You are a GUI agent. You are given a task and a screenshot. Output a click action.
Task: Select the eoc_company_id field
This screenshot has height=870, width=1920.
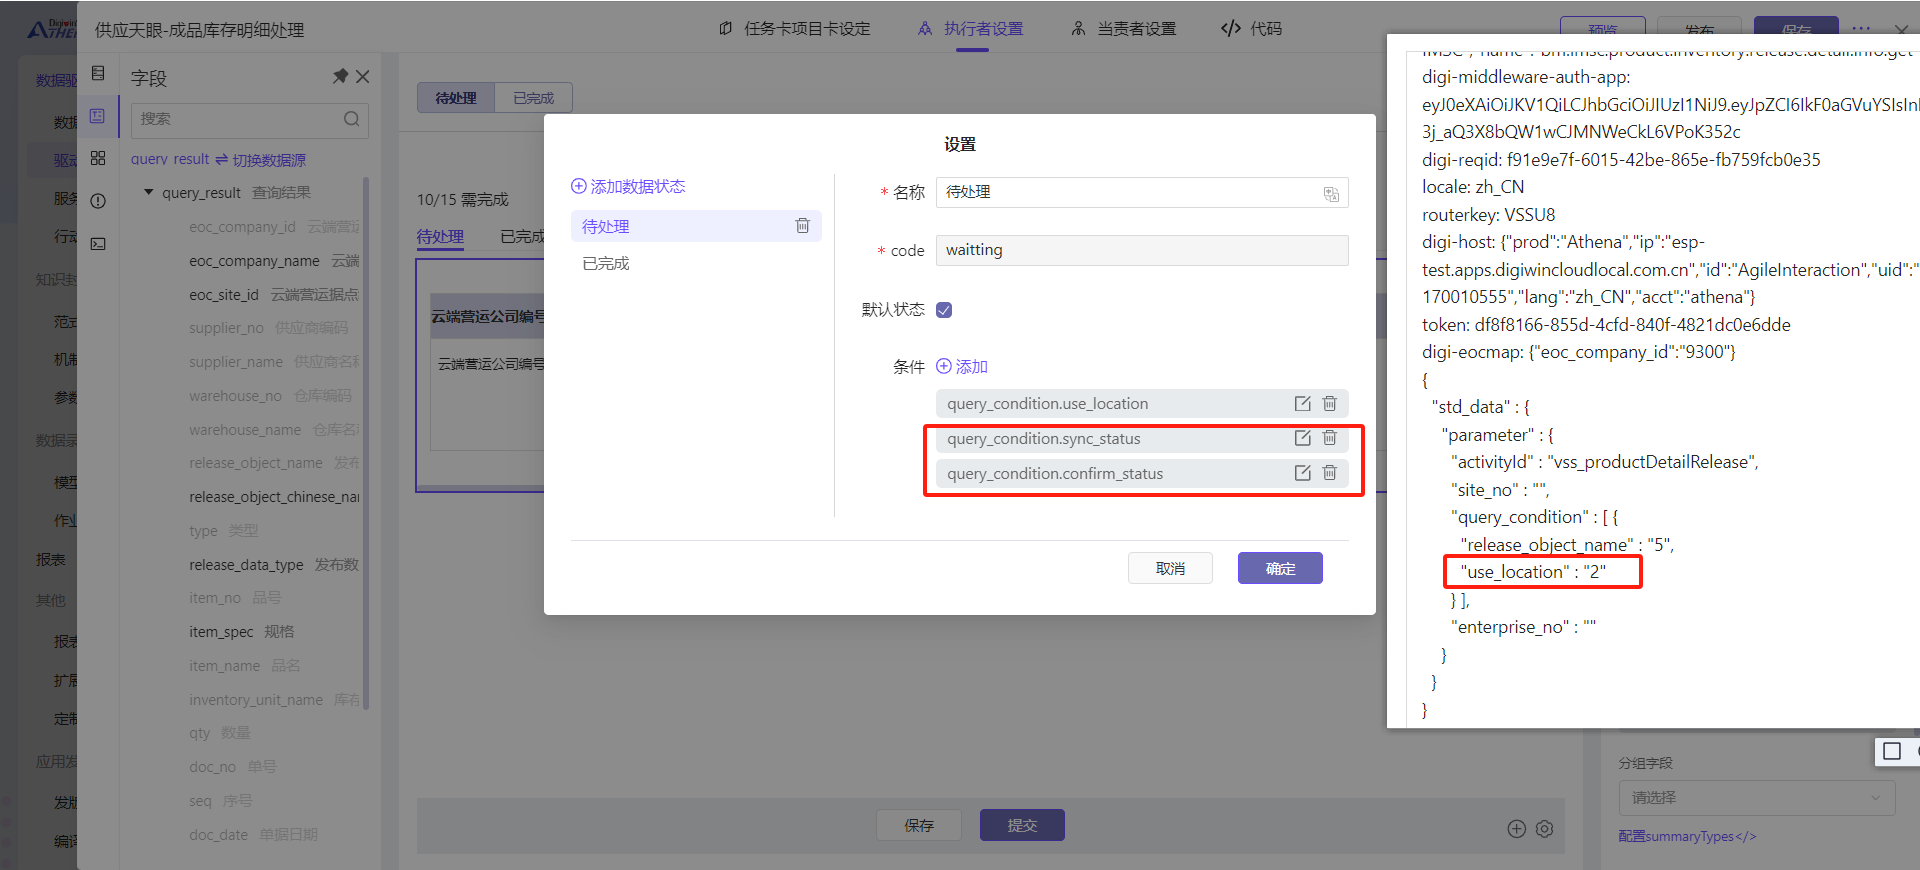click(x=273, y=227)
